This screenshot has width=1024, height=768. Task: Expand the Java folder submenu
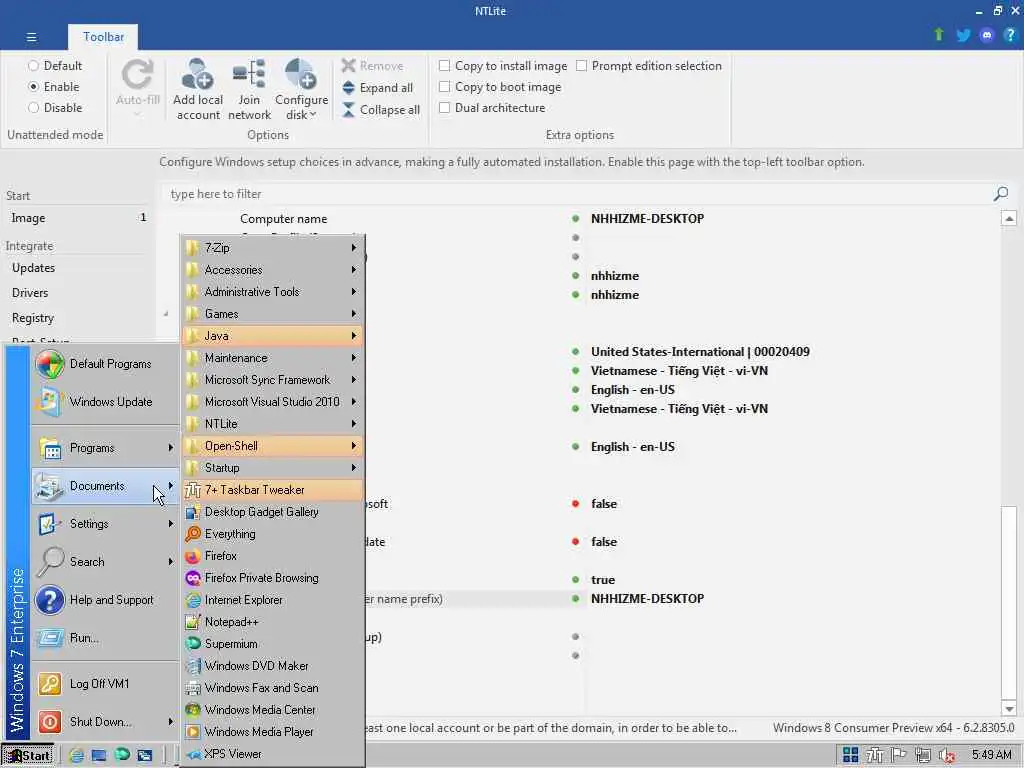coord(273,336)
